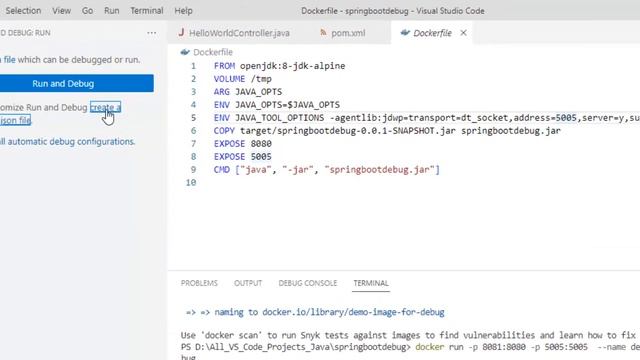Click the 'create a' launch.json link

click(105, 107)
